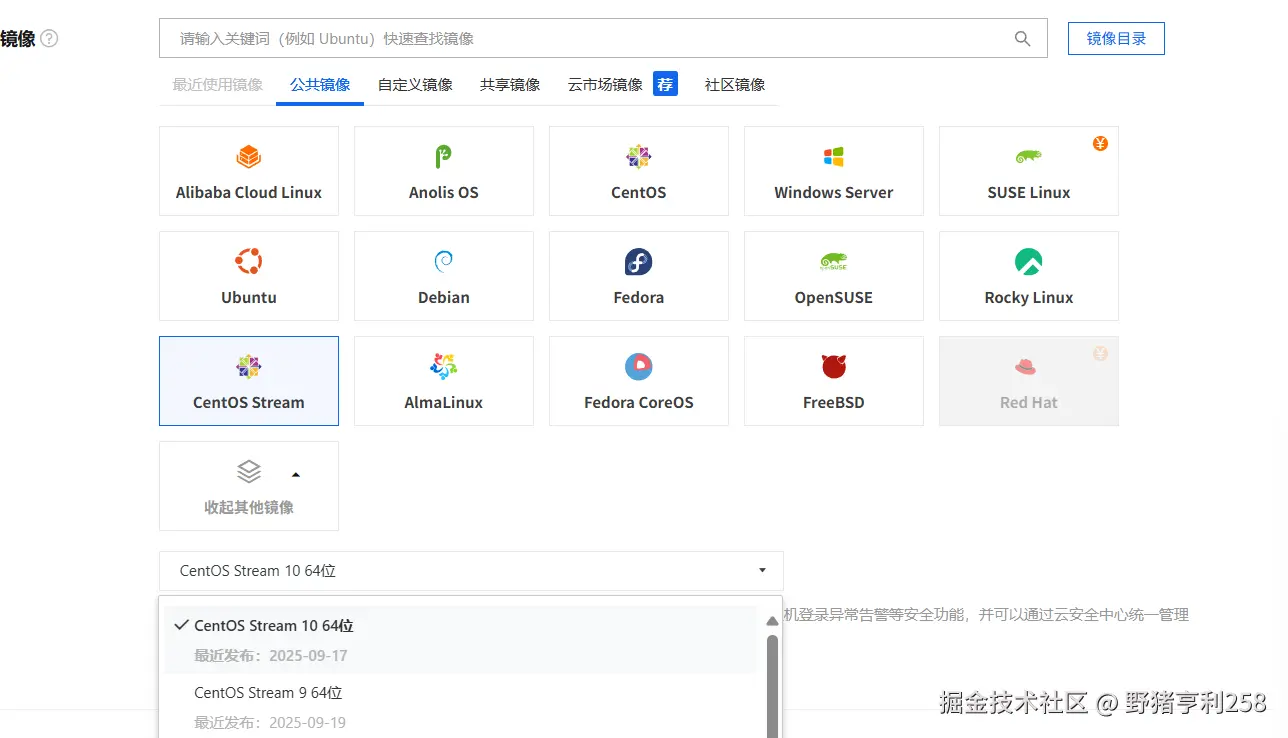Click the dropdown list scrollbar thumb

point(772,686)
